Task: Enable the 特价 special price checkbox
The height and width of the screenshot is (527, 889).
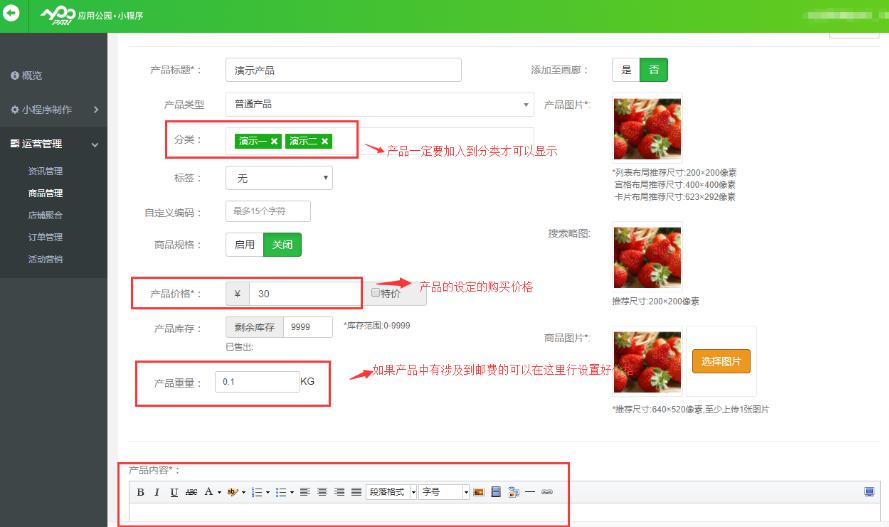Action: [x=376, y=293]
